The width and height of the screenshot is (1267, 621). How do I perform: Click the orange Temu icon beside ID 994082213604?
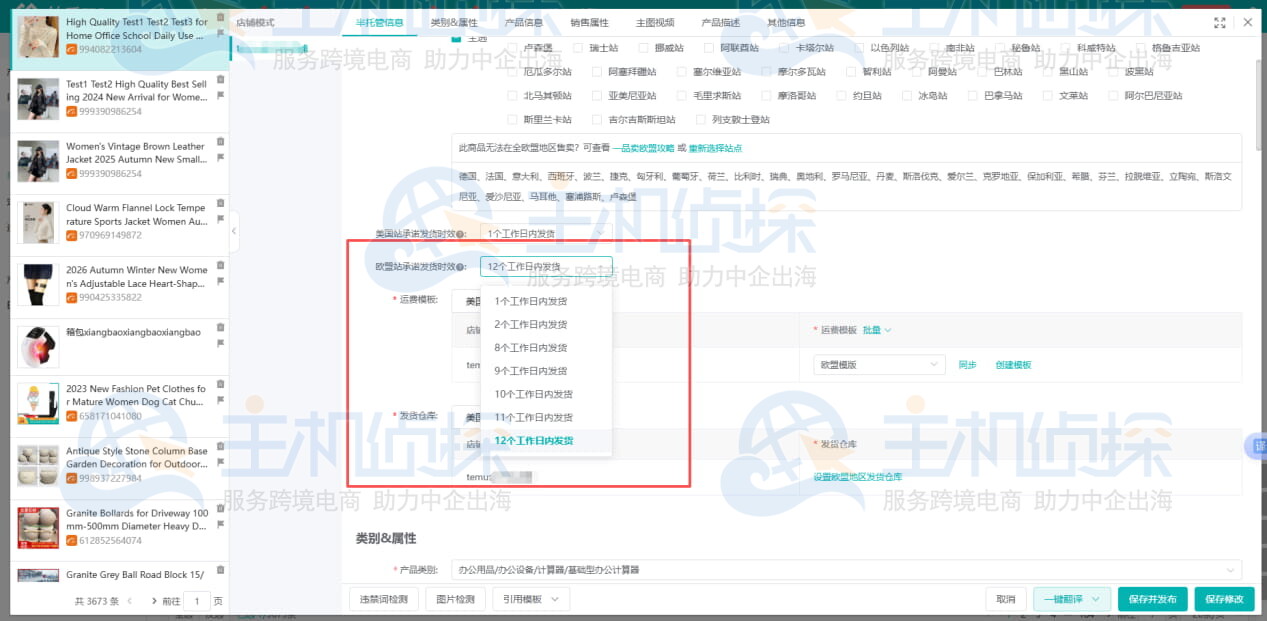[71, 48]
